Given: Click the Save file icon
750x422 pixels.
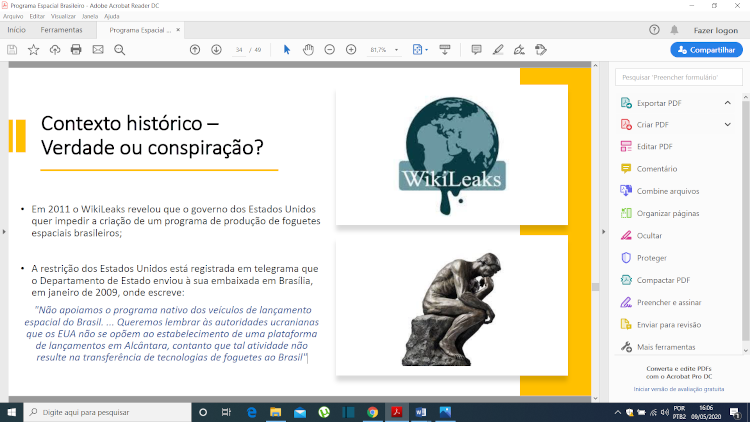Looking at the screenshot, I should [12, 50].
